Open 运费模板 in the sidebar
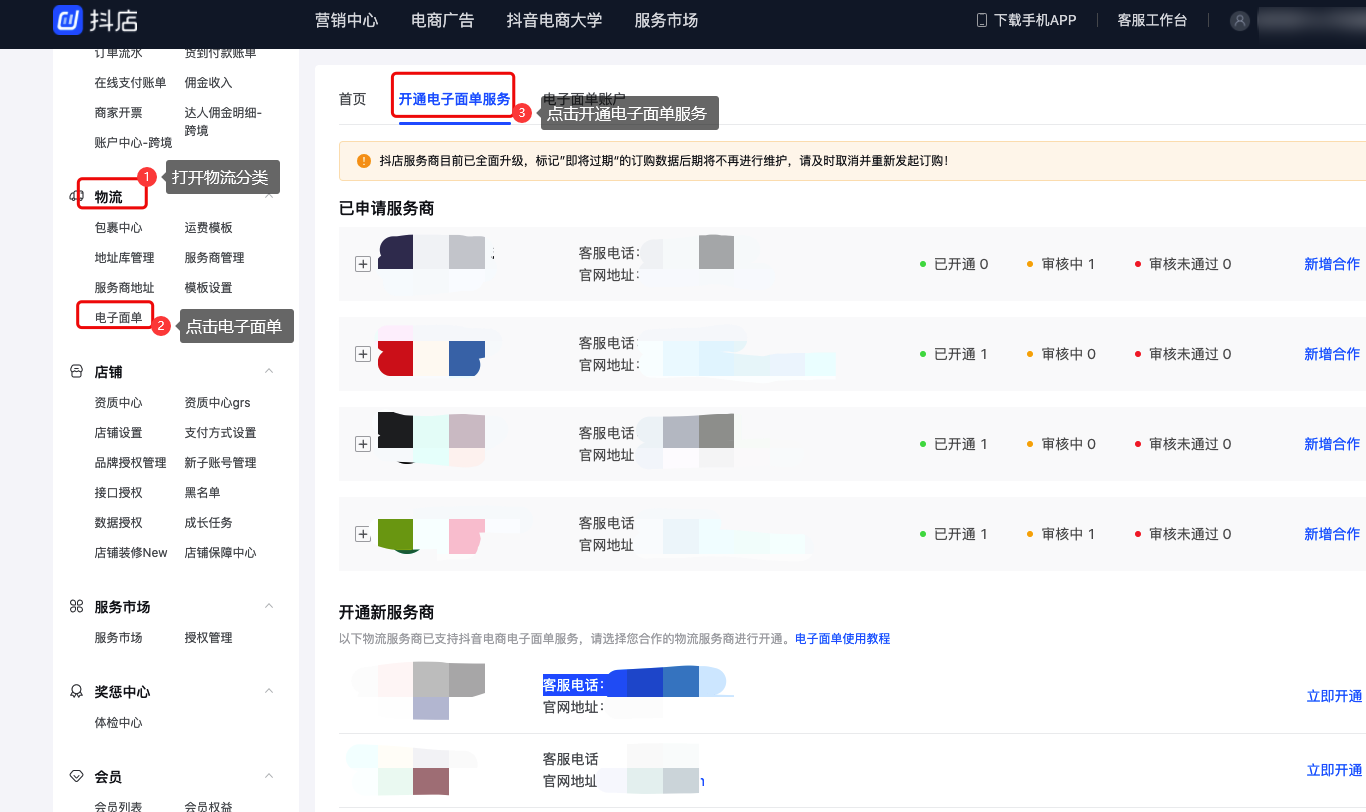 point(208,228)
